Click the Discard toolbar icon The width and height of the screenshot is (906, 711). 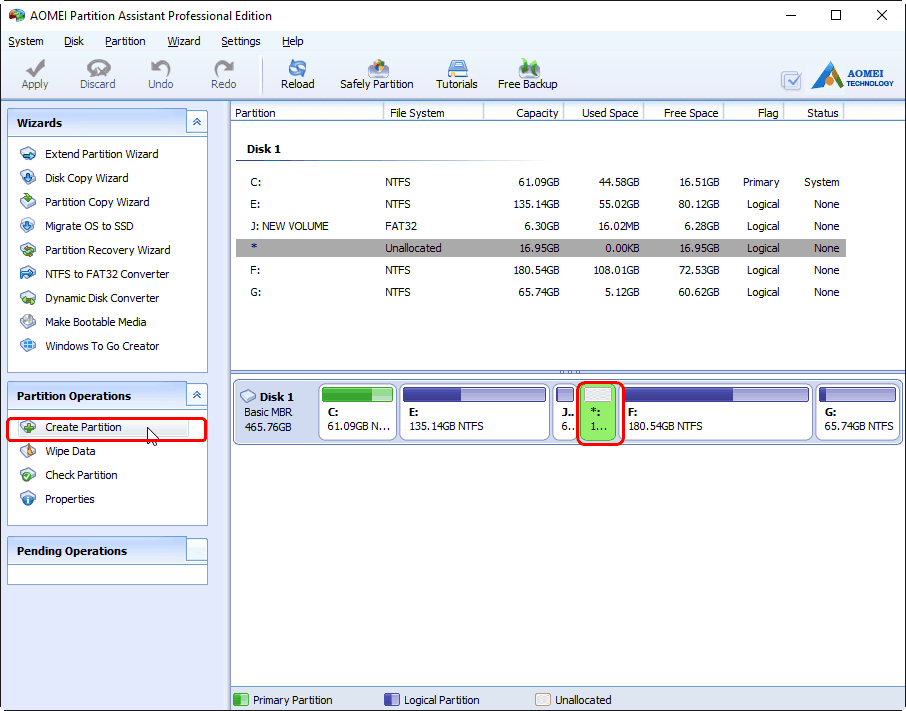click(98, 75)
